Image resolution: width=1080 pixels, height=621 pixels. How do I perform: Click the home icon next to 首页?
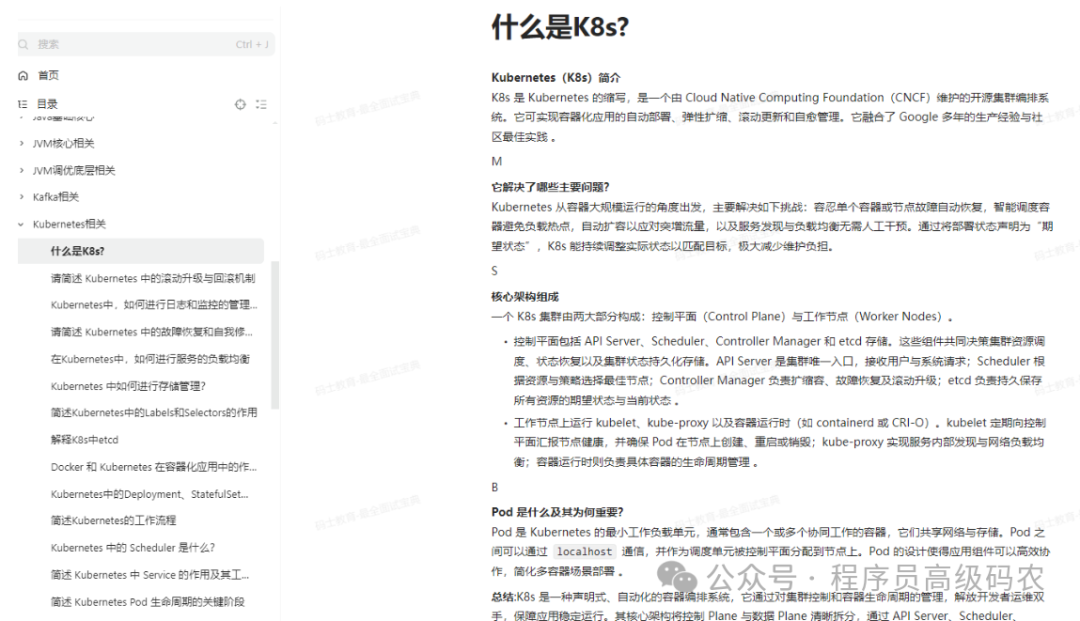[x=21, y=74]
